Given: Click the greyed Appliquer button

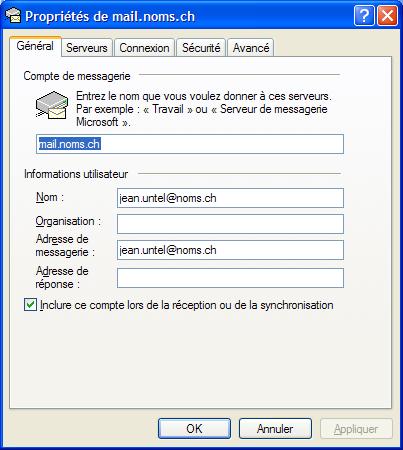Looking at the screenshot, I should [356, 429].
